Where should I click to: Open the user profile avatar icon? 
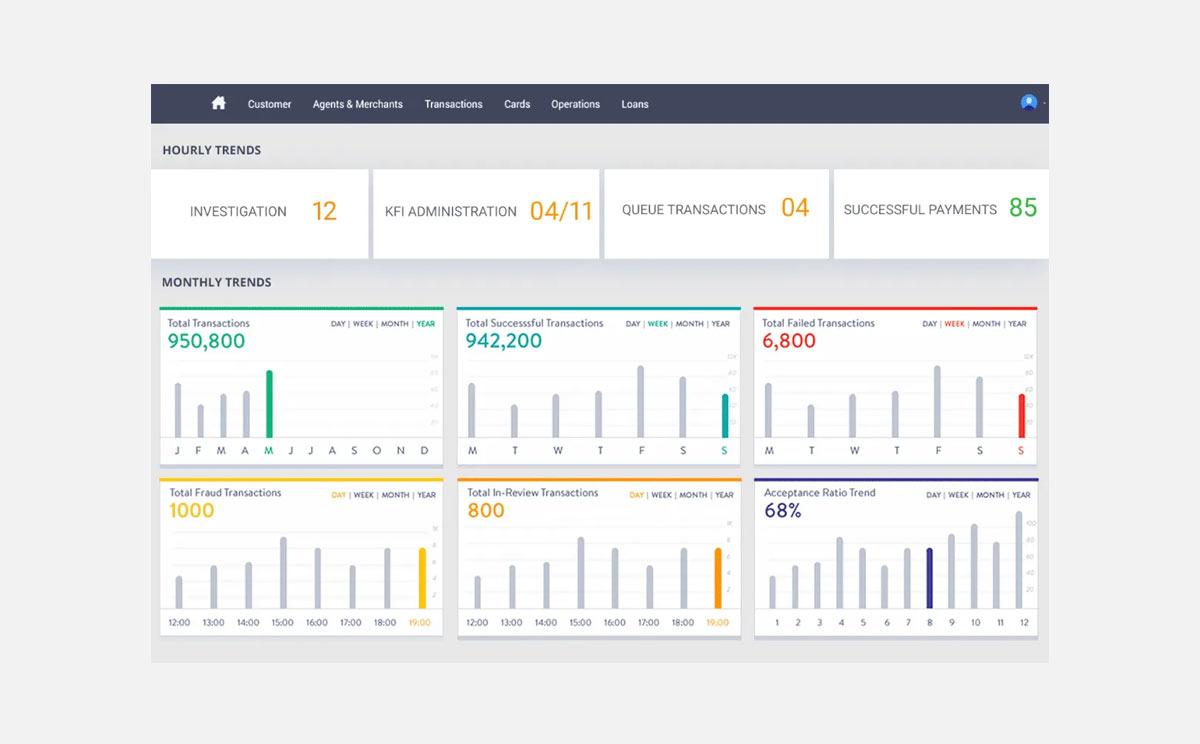tap(1028, 102)
